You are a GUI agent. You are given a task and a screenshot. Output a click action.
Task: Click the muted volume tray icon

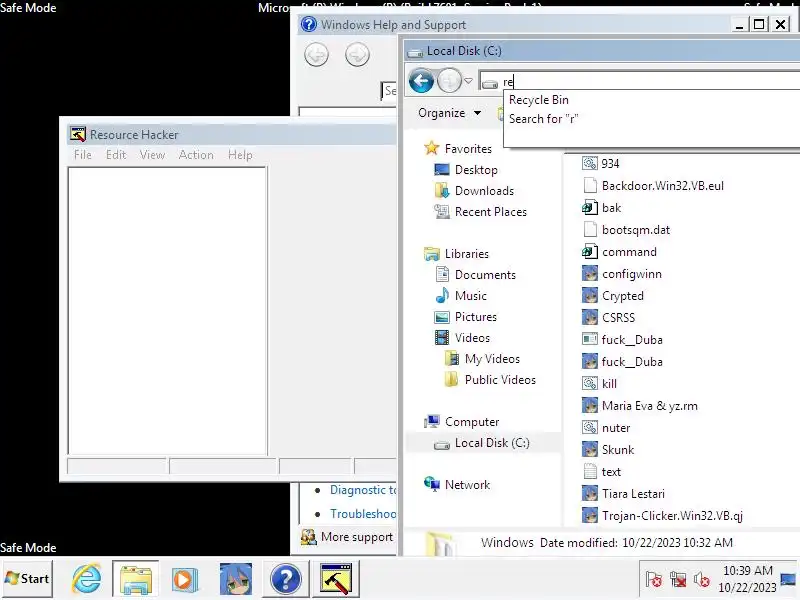click(x=702, y=579)
